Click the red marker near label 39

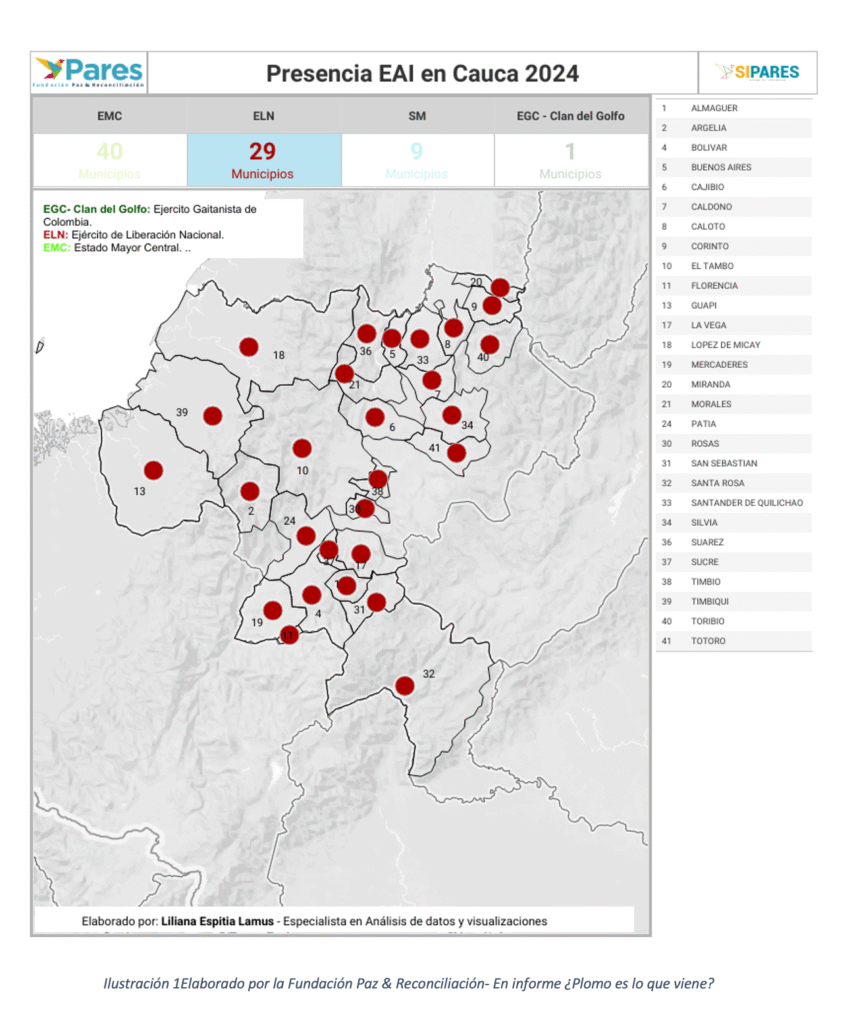click(213, 415)
